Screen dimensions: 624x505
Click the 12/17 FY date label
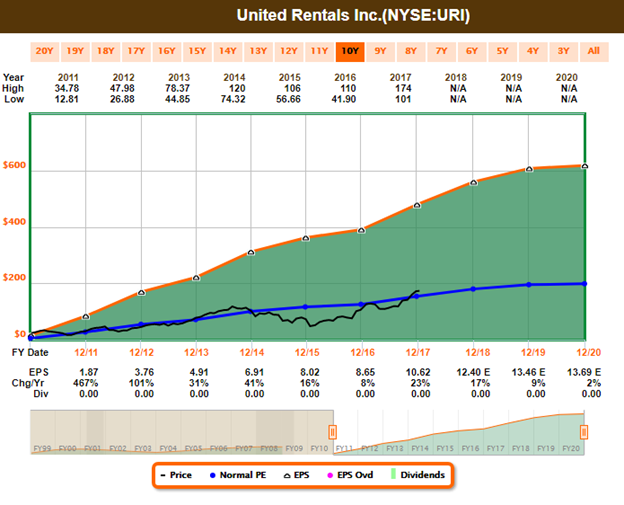417,353
